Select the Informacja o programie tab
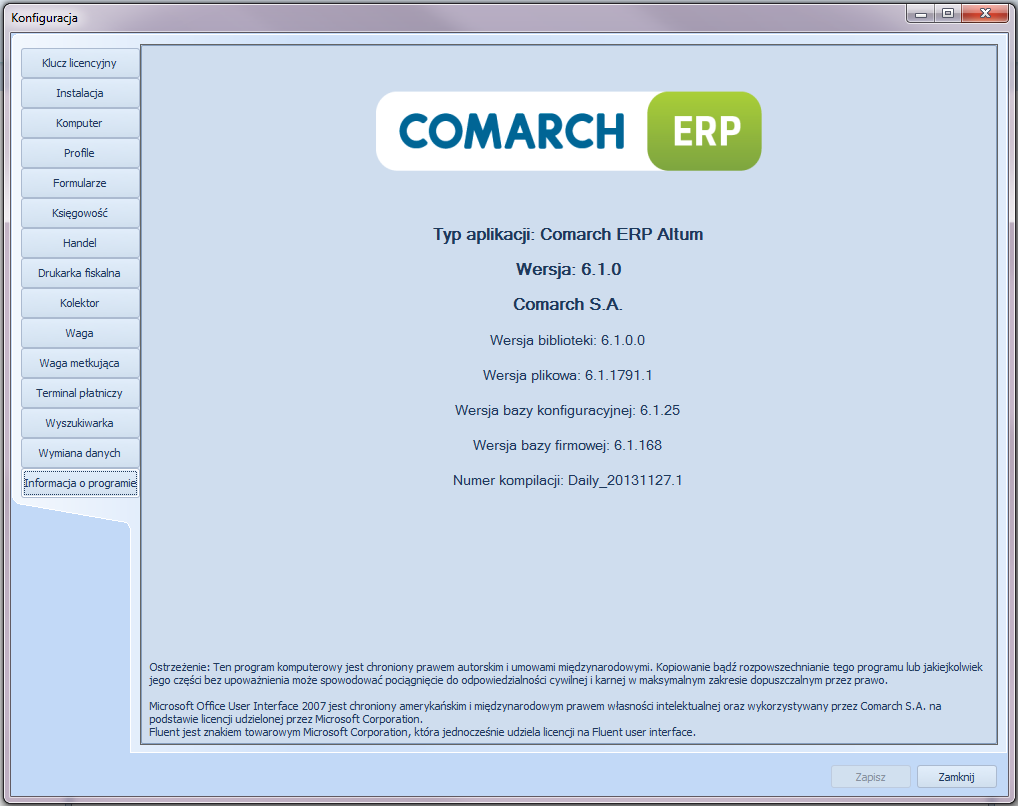 pos(80,483)
